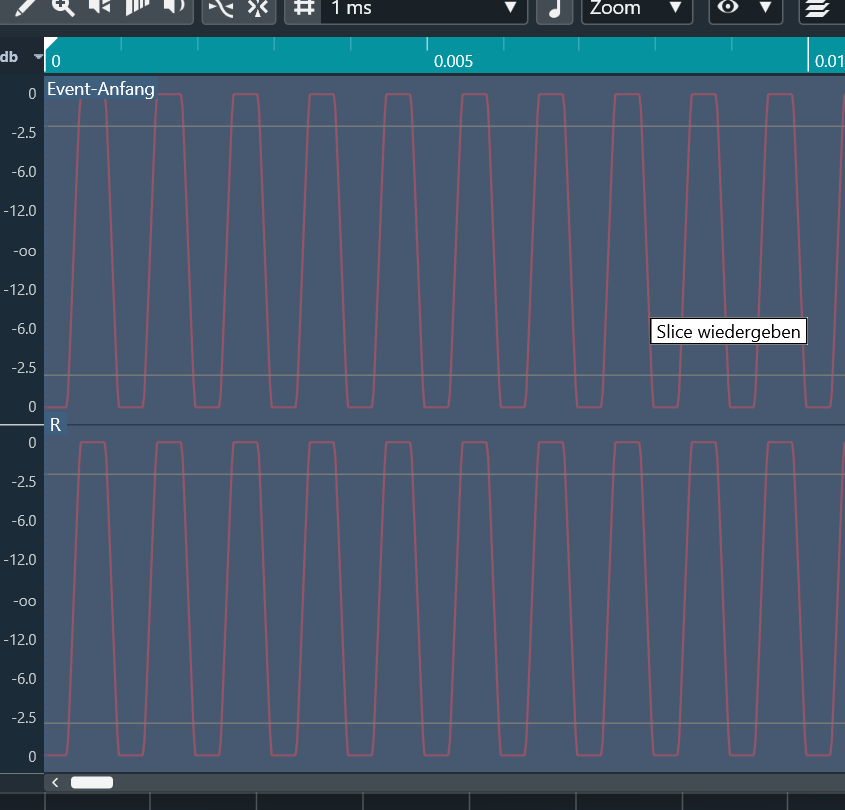Expand the eye icon dropdown arrow
The height and width of the screenshot is (810, 845).
click(x=765, y=8)
